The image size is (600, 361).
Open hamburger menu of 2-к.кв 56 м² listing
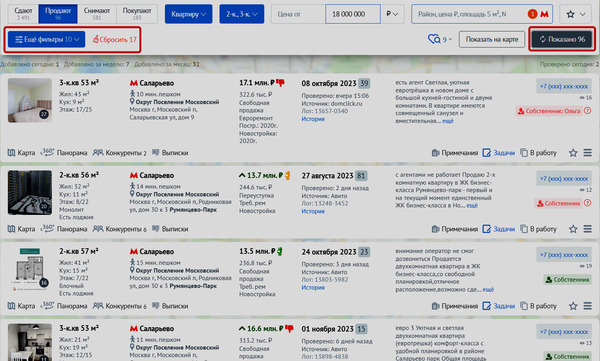(x=588, y=229)
